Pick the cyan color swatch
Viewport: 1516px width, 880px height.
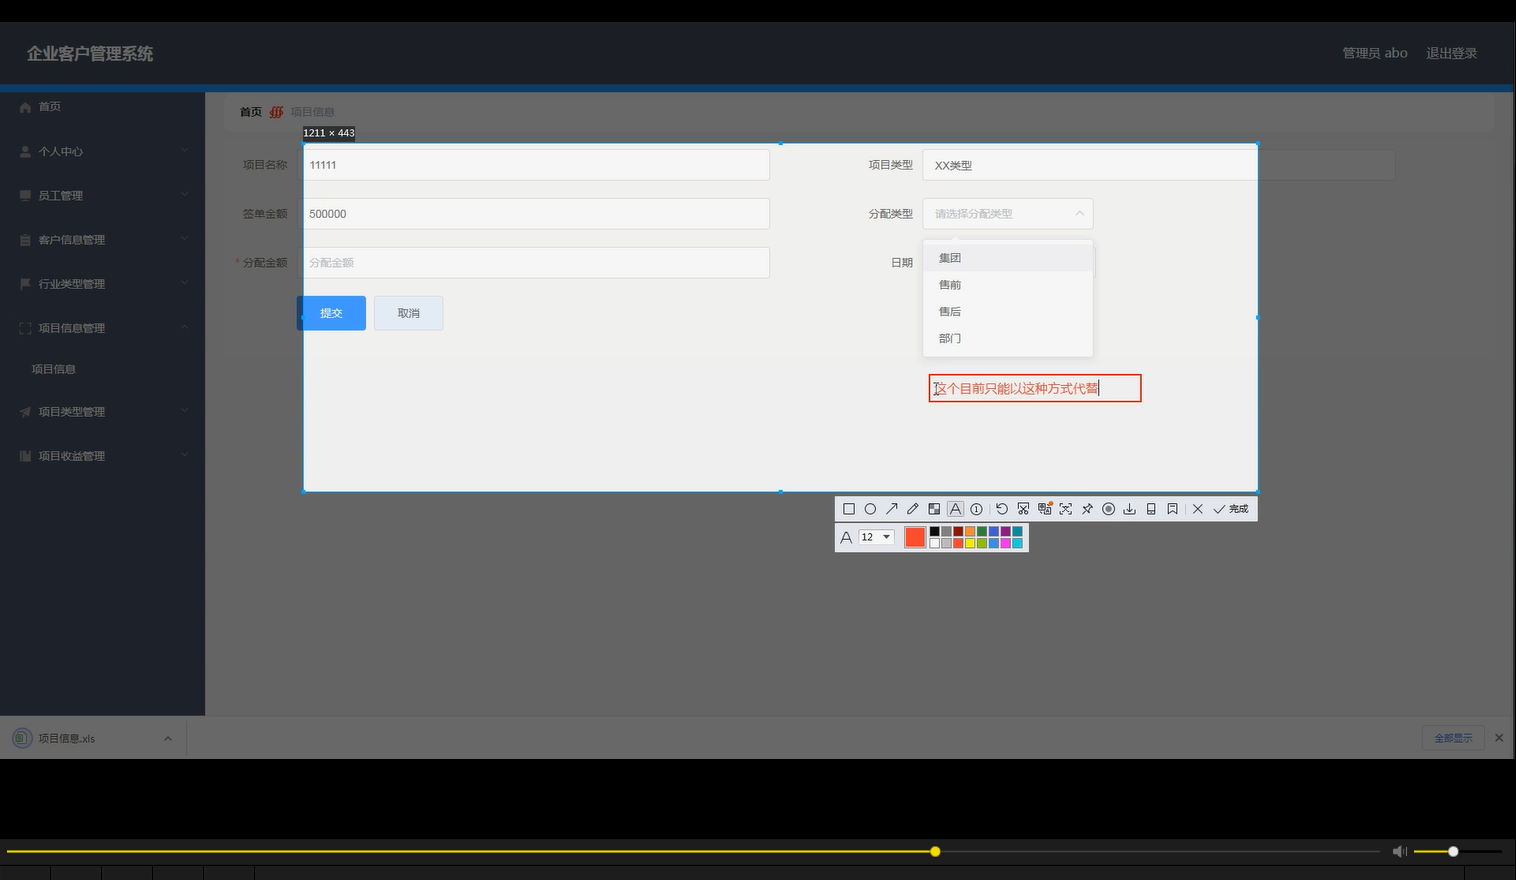coord(1017,543)
